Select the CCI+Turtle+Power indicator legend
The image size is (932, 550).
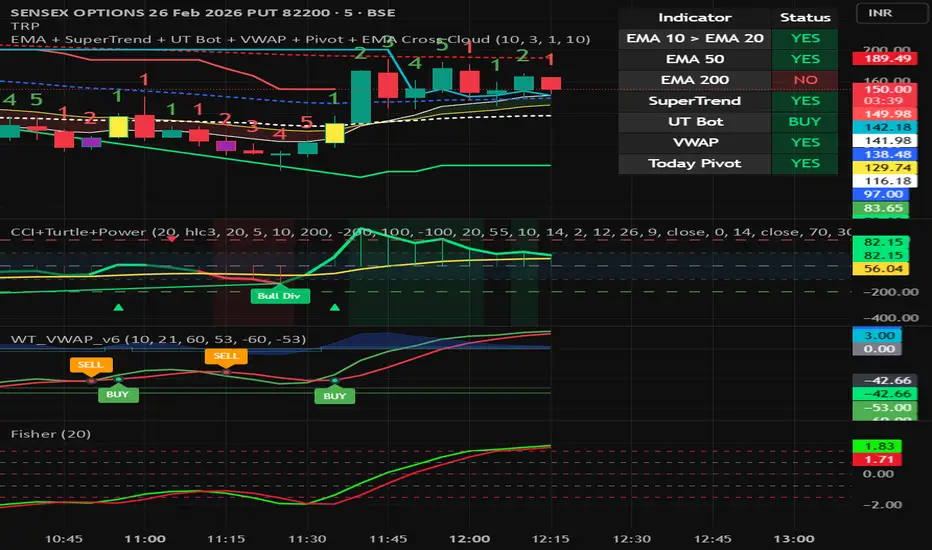click(431, 232)
